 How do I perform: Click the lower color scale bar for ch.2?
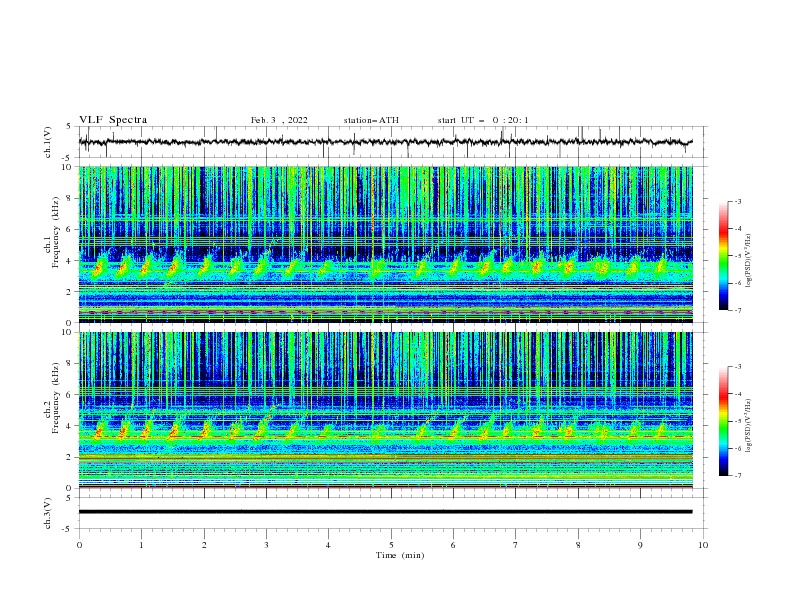click(723, 421)
